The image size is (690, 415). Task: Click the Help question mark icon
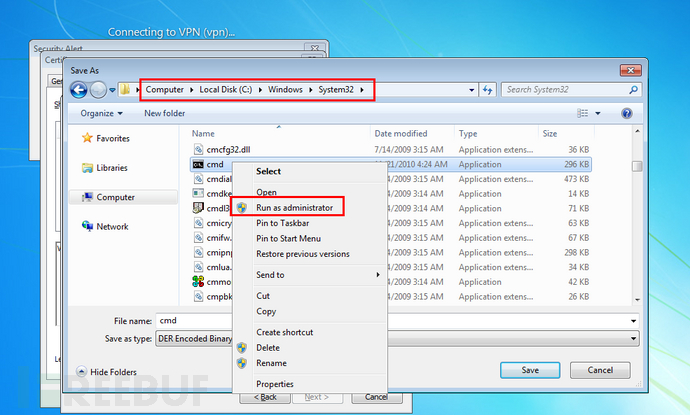pos(627,113)
